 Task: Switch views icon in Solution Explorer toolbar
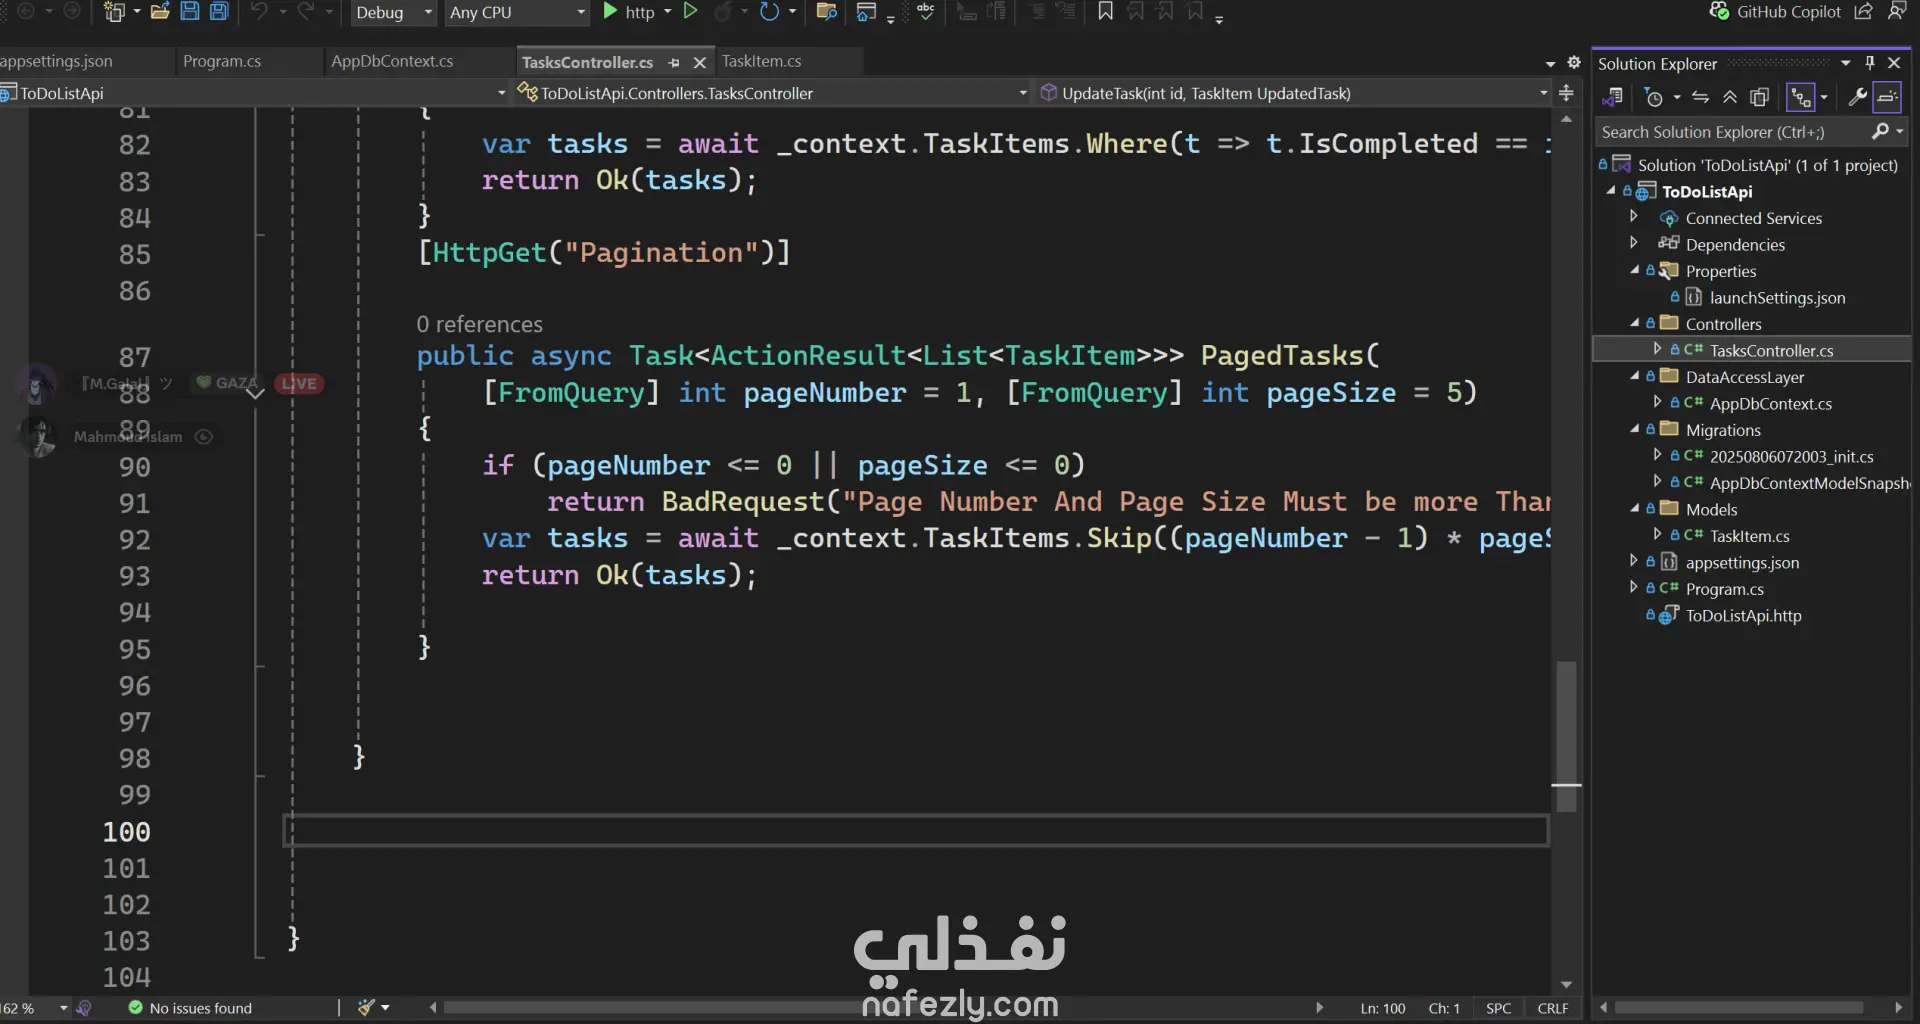[1613, 97]
